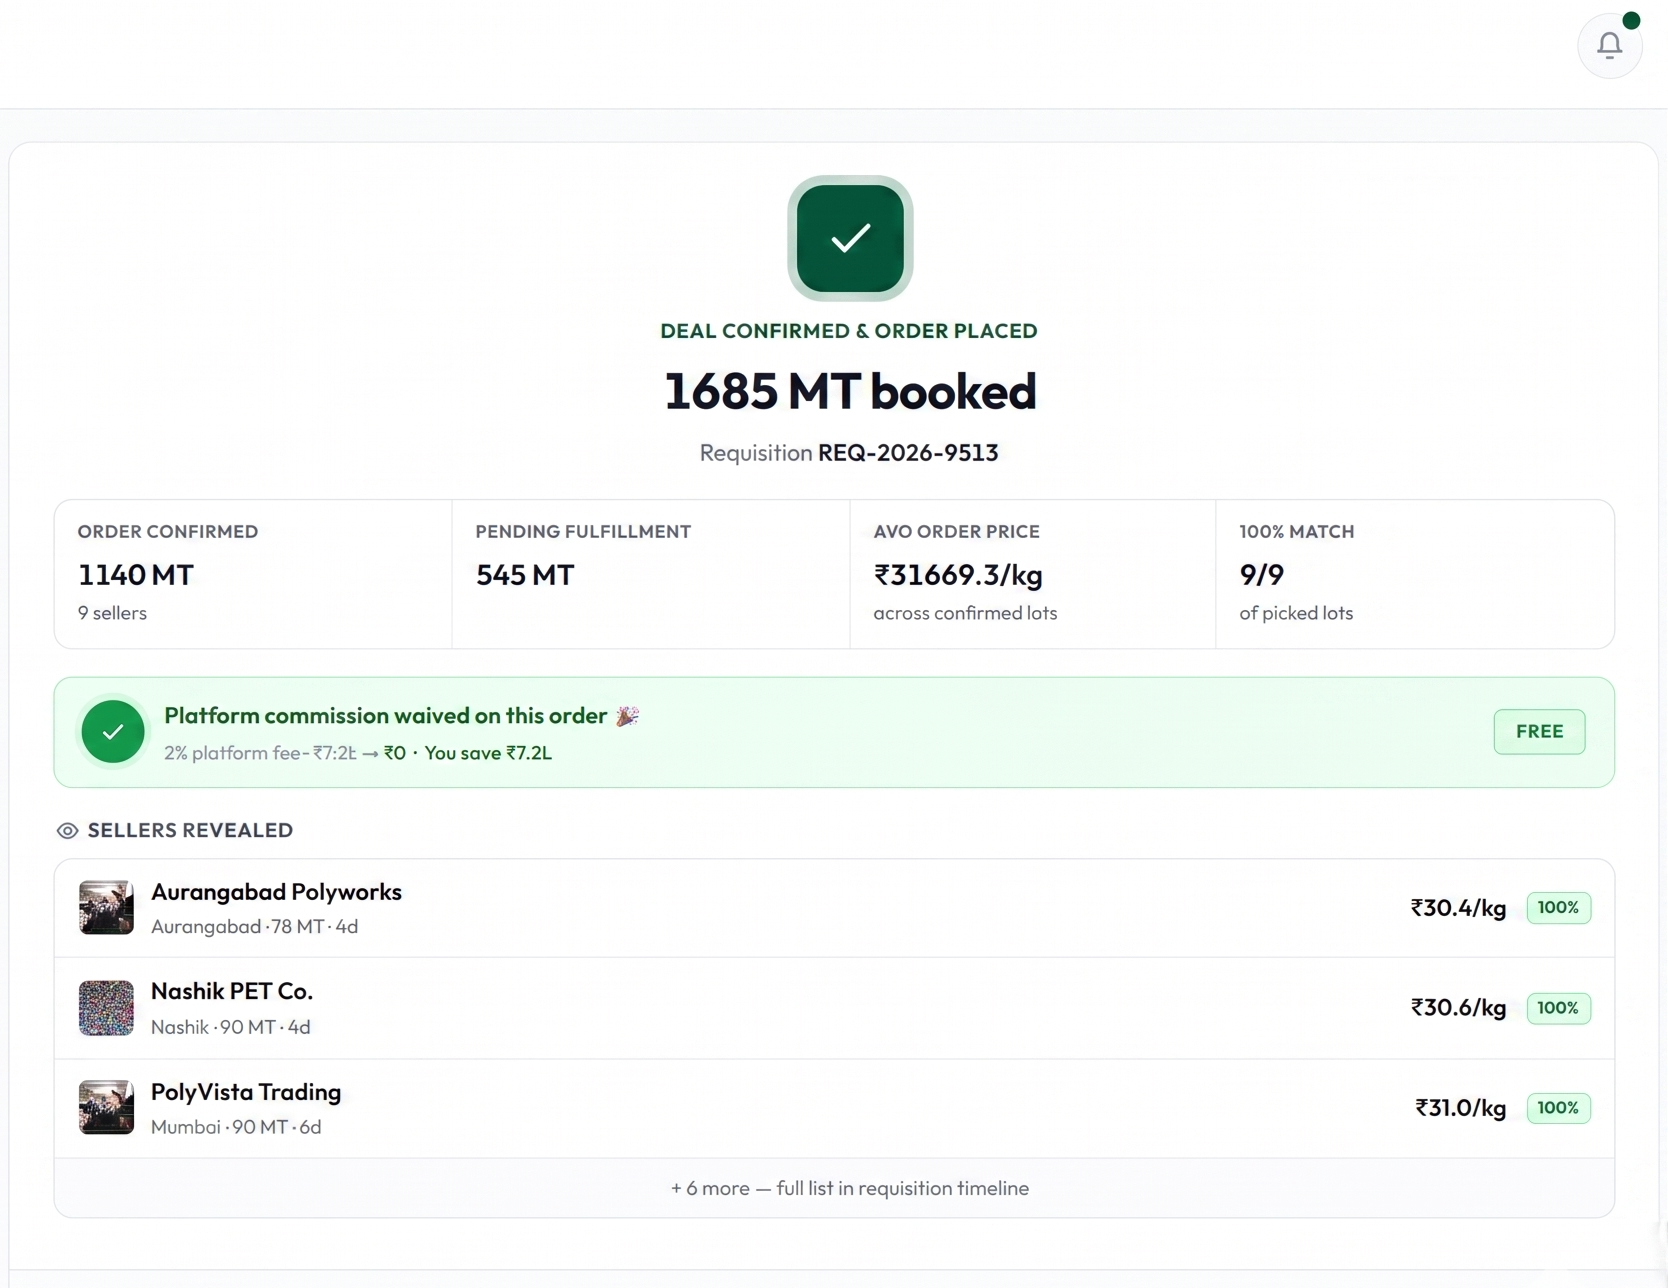Click the large deal confirmed checkmark icon

[x=850, y=238]
